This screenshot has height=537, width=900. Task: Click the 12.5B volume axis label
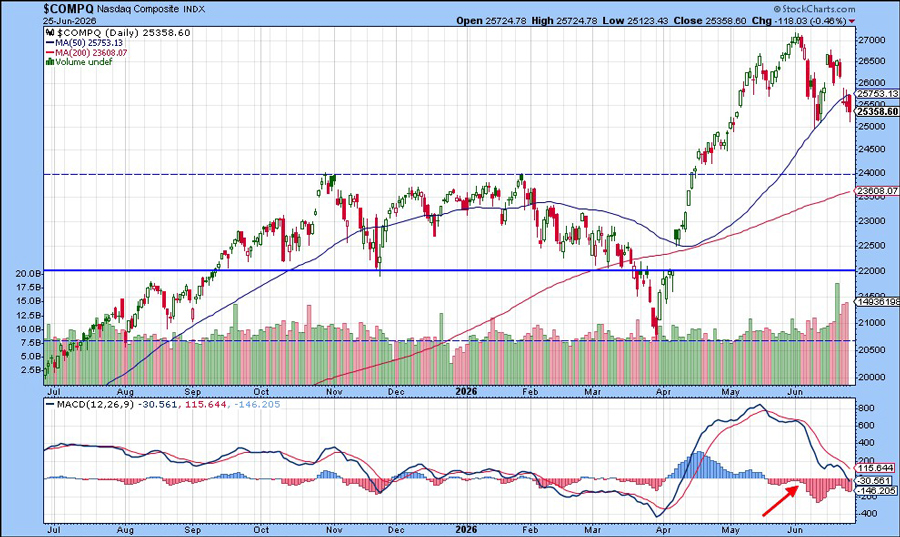point(29,315)
